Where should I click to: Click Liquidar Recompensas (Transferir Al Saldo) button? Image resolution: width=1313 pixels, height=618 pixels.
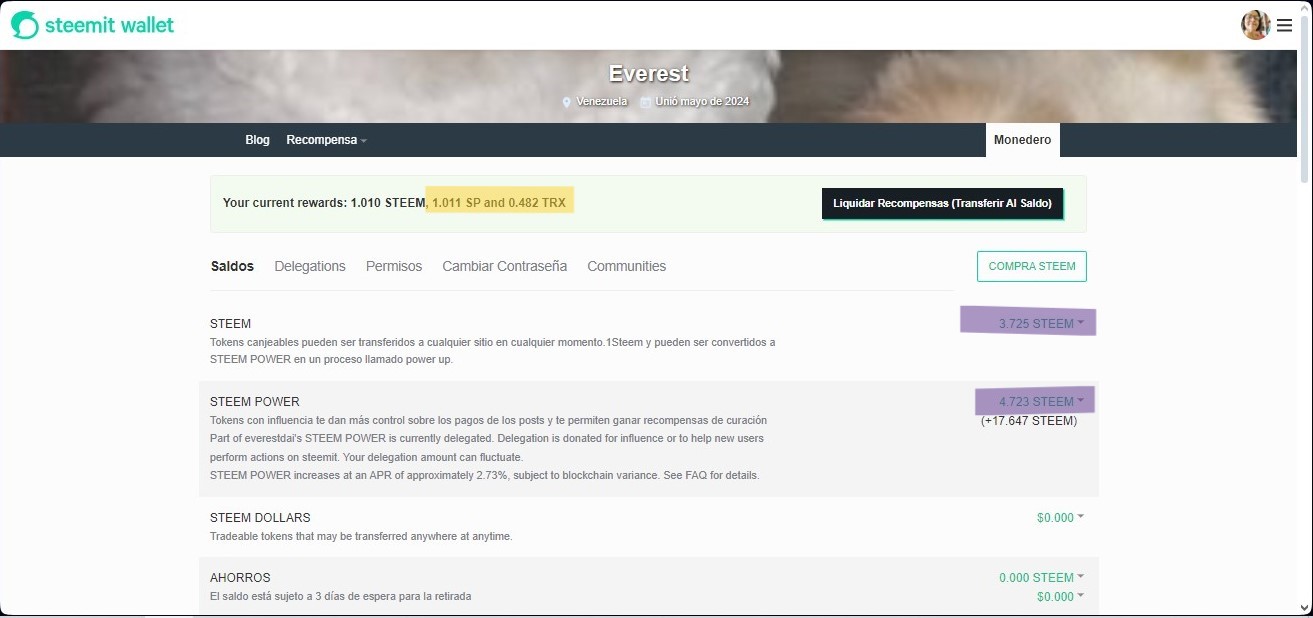pos(942,203)
